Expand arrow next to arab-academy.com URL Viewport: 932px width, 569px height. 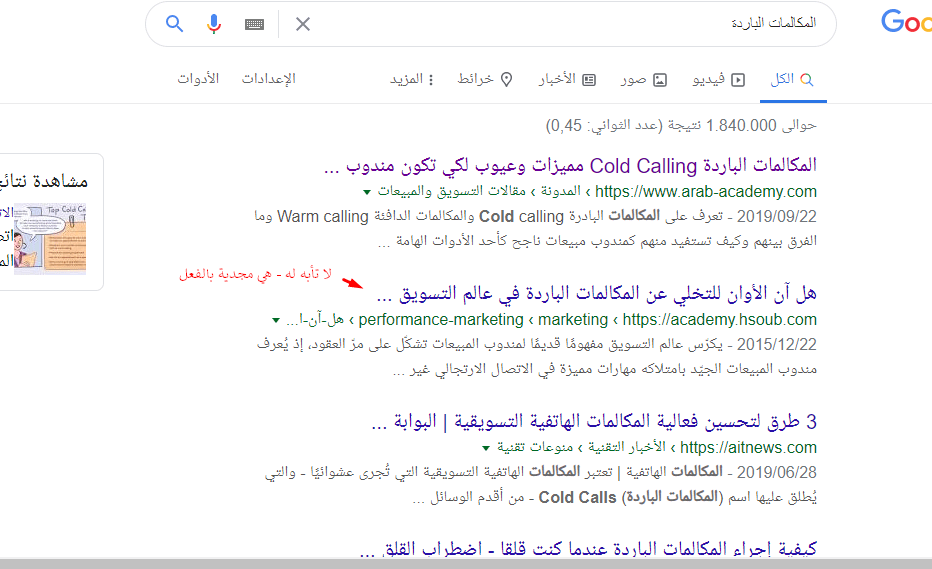click(367, 192)
